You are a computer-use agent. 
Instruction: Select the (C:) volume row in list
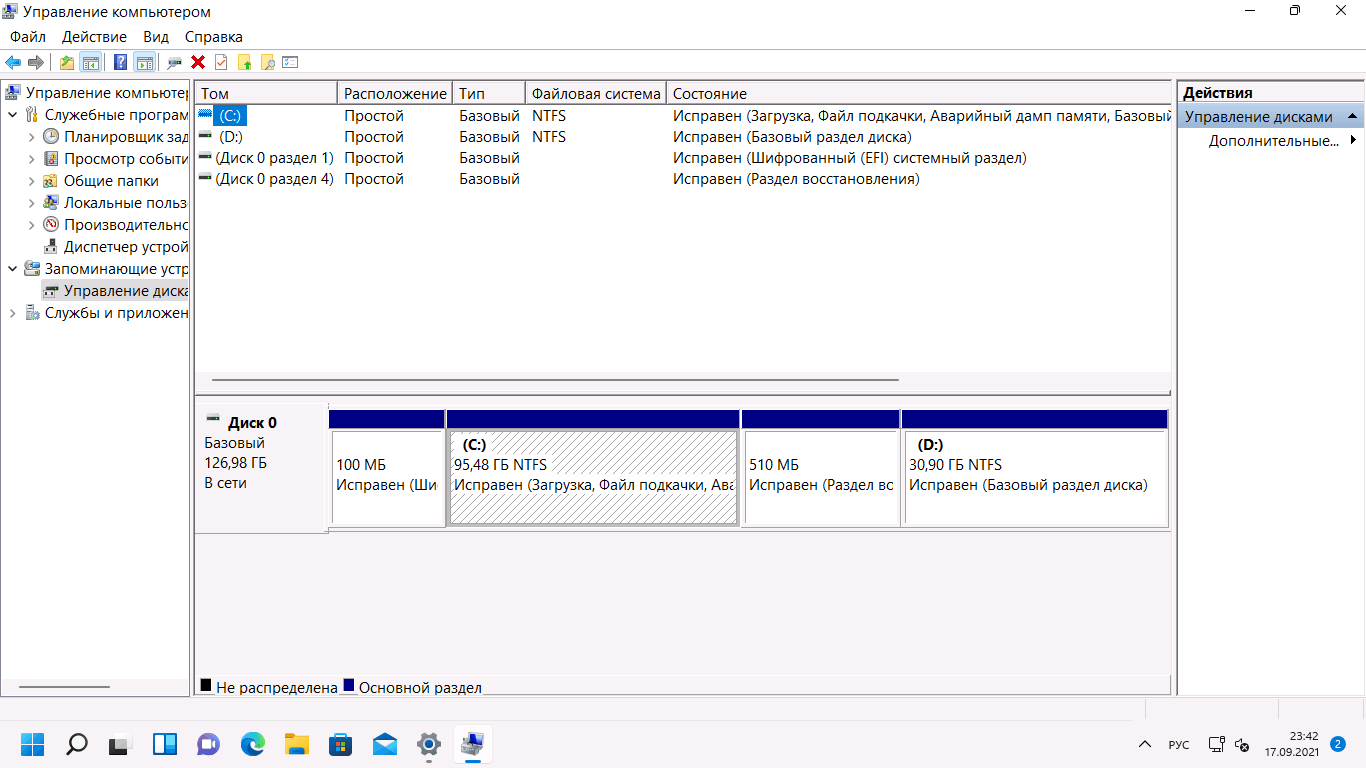tap(682, 116)
